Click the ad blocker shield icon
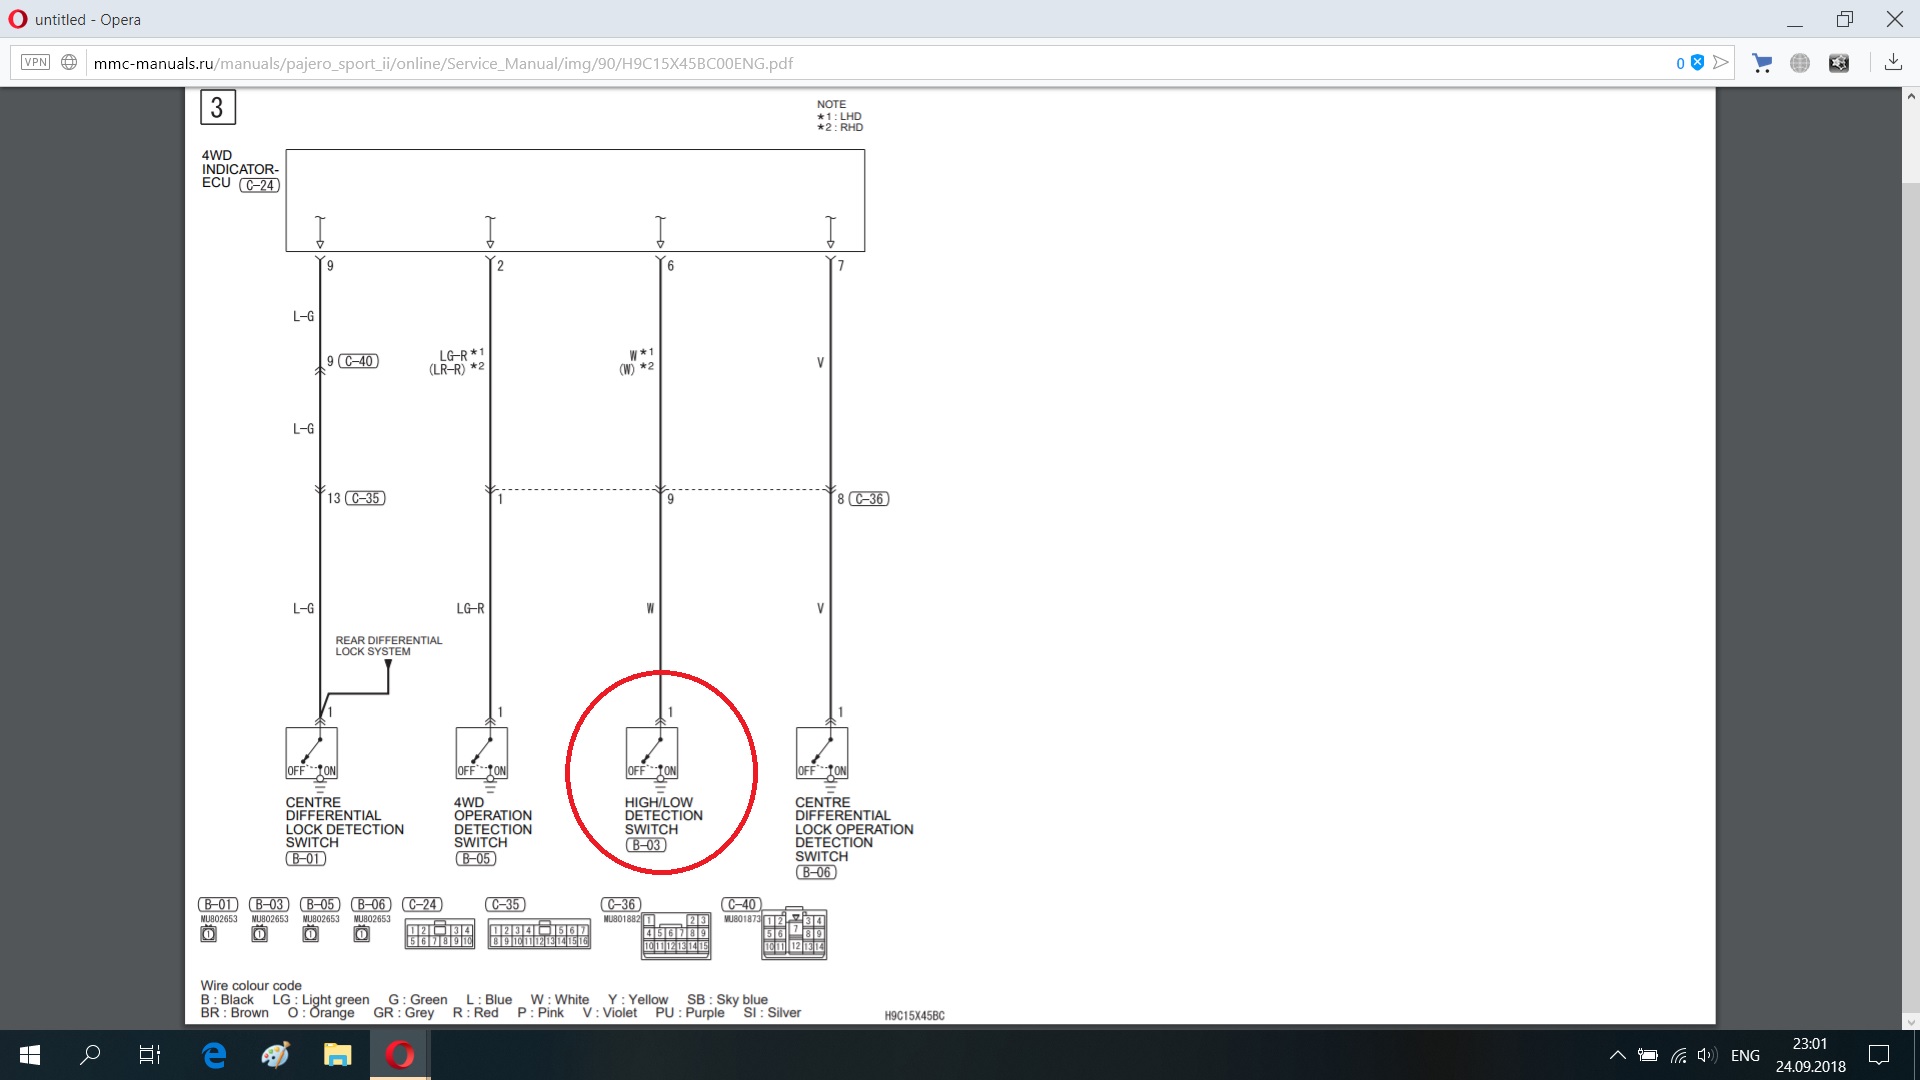 (x=1697, y=62)
